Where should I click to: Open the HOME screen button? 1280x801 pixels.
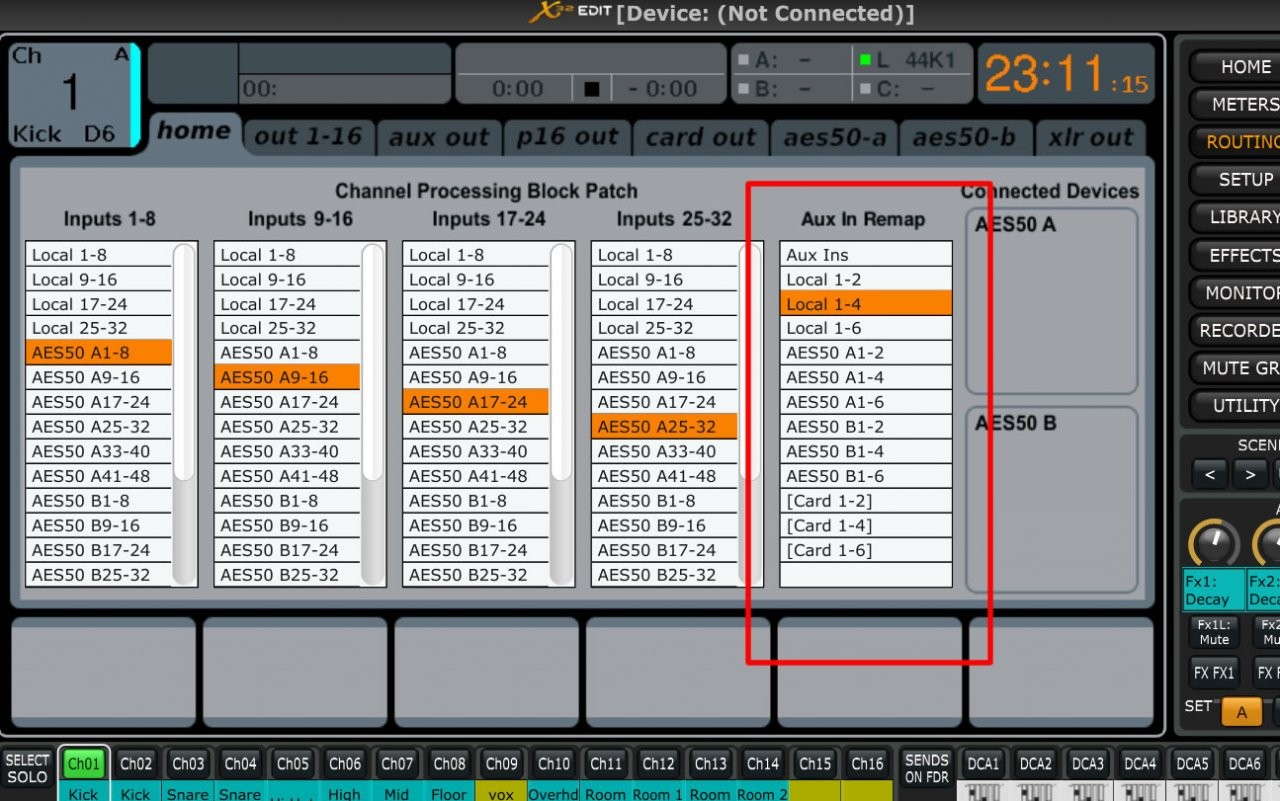(1236, 67)
